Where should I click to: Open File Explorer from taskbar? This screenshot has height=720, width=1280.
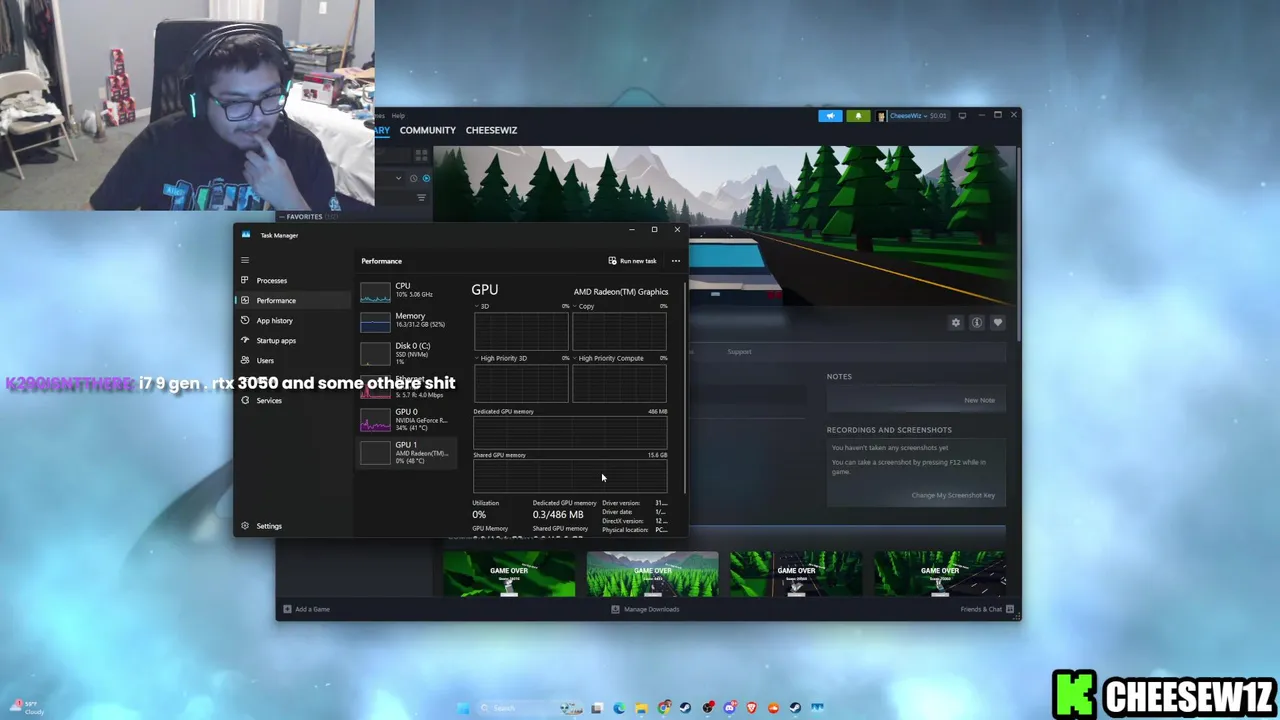641,708
